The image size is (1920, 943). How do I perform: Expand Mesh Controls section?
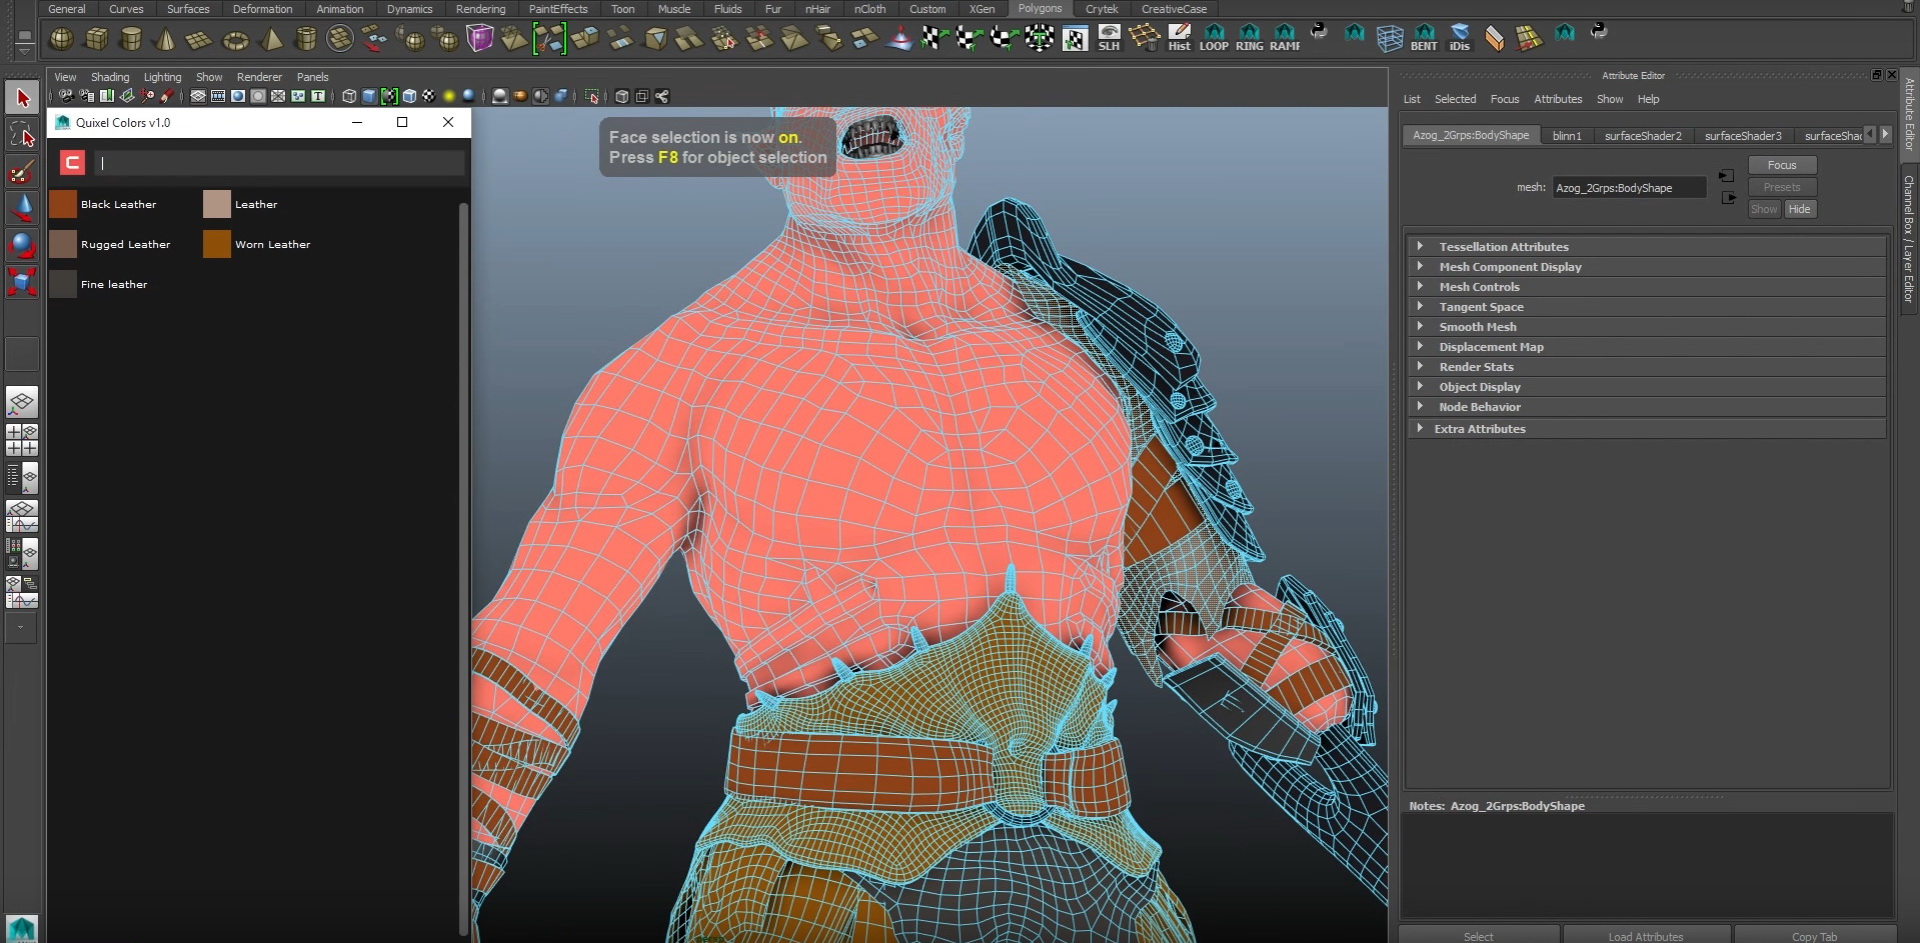tap(1646, 286)
